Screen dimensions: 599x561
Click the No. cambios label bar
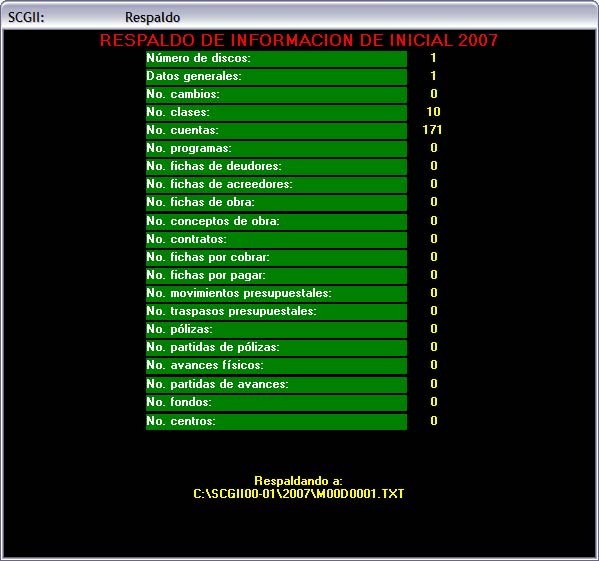276,94
